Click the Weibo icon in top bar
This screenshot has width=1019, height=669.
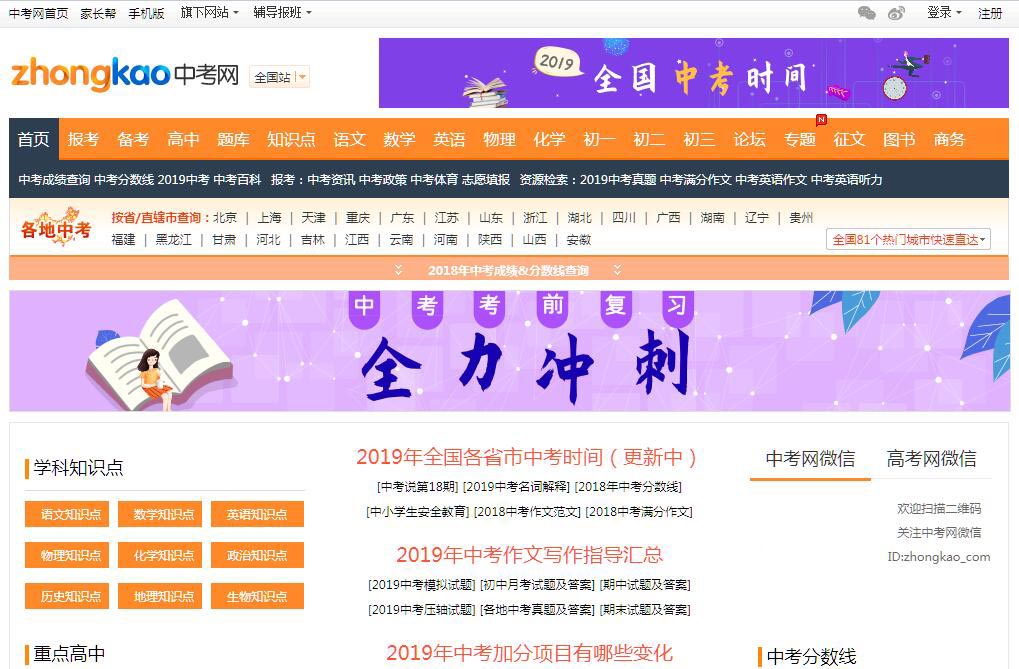[896, 13]
